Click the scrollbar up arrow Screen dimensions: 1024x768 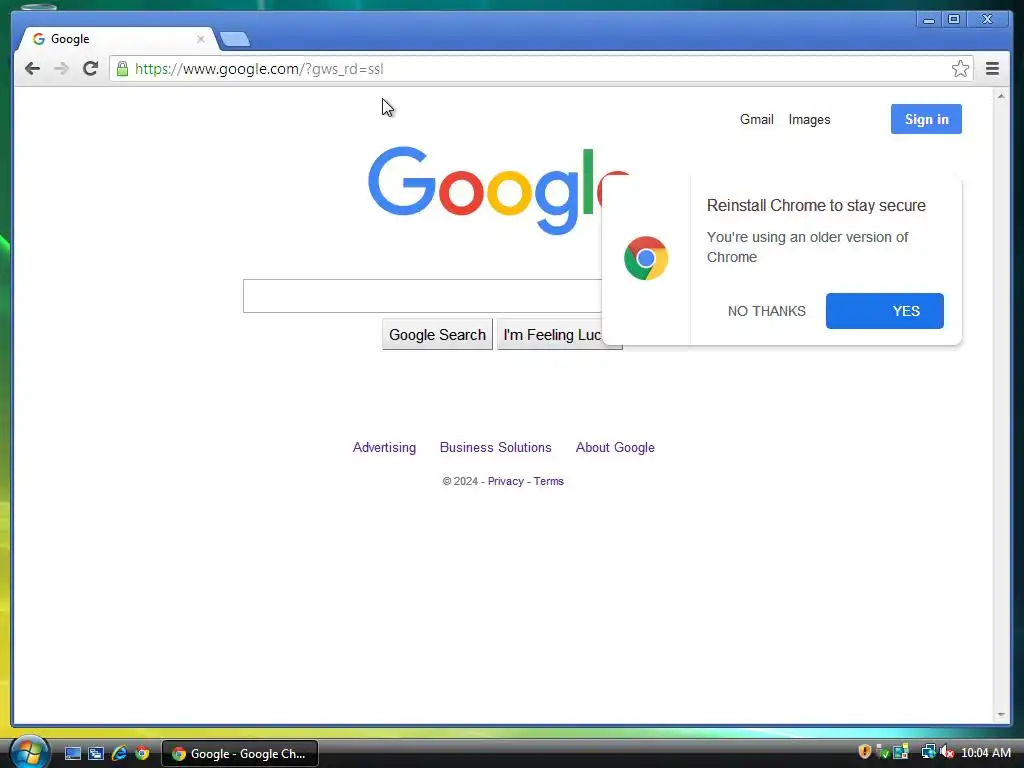click(1000, 96)
